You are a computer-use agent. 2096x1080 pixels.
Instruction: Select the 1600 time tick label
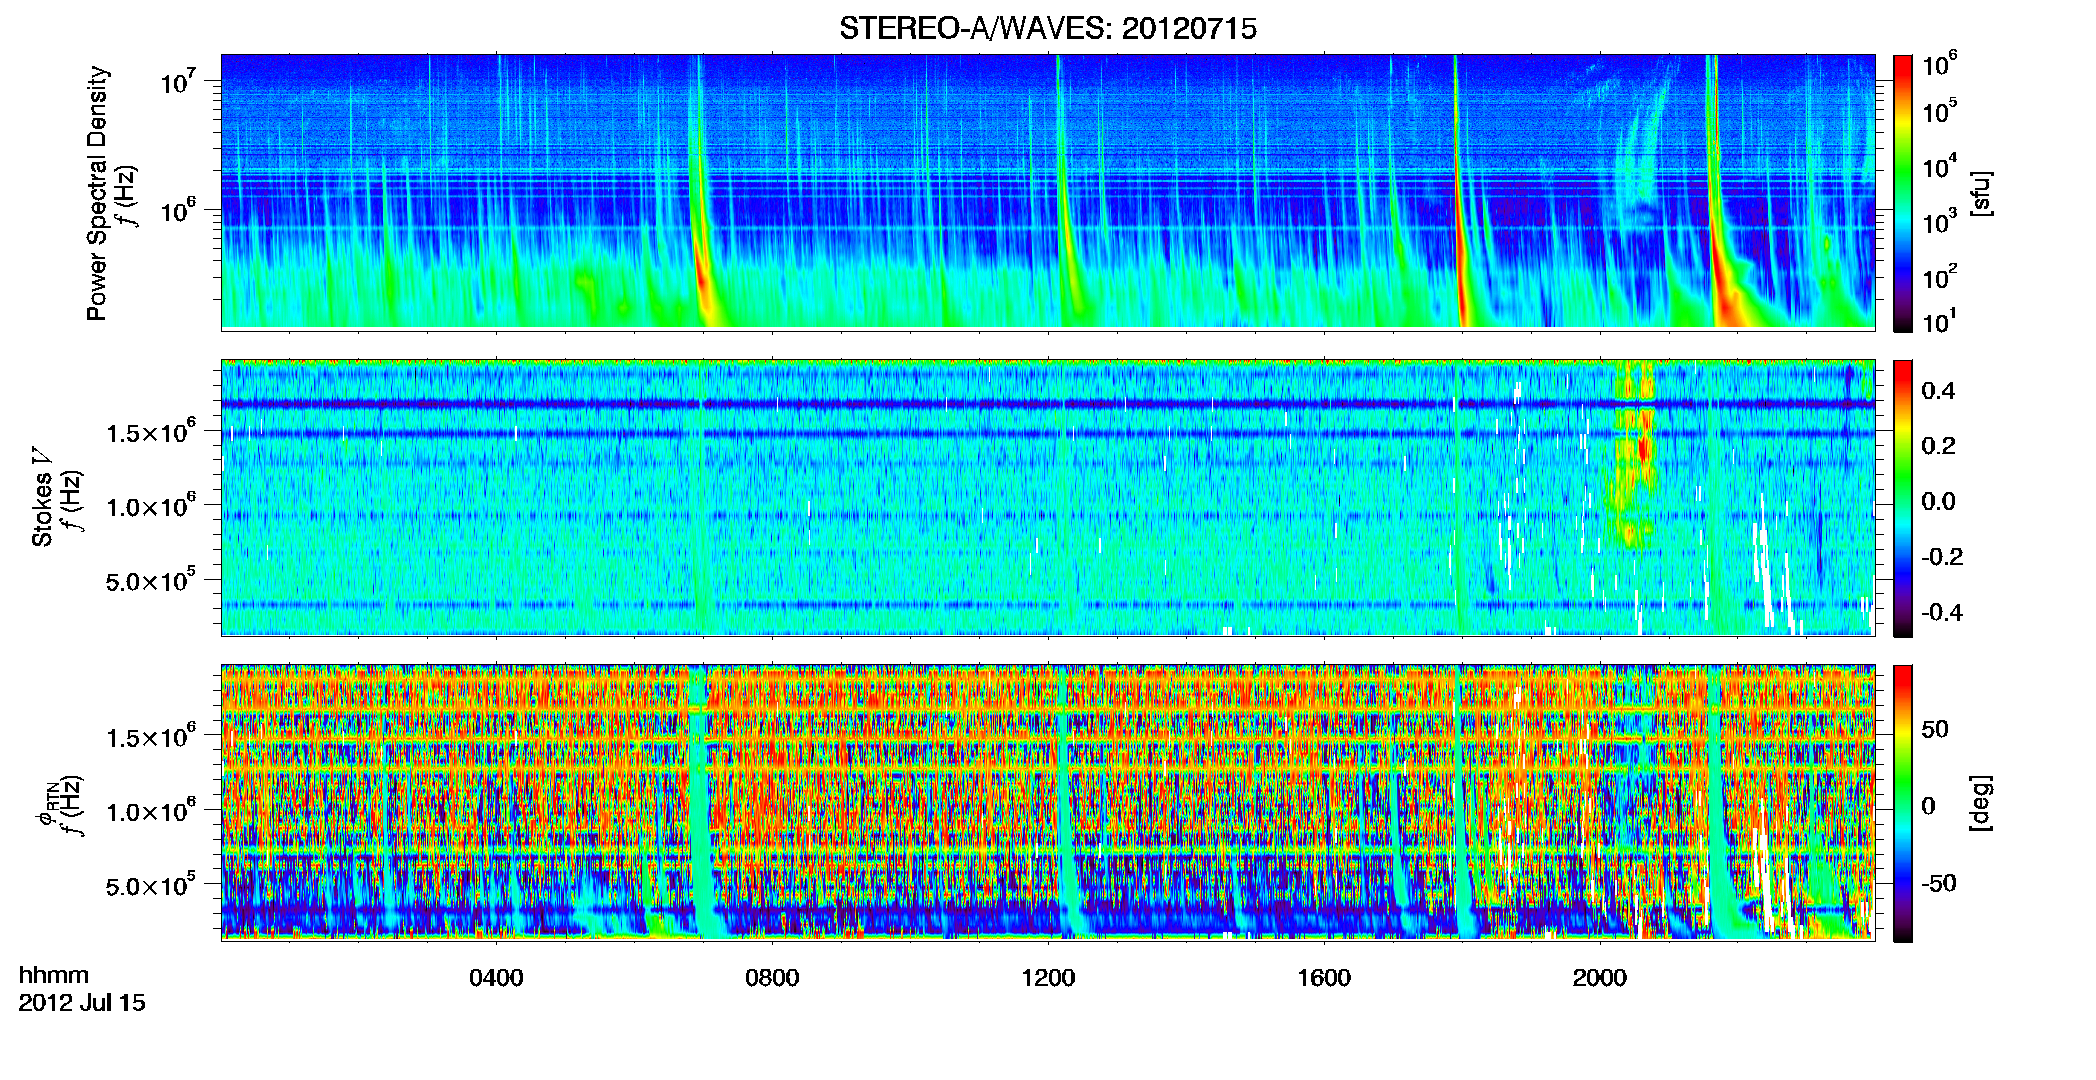pyautogui.click(x=1324, y=978)
